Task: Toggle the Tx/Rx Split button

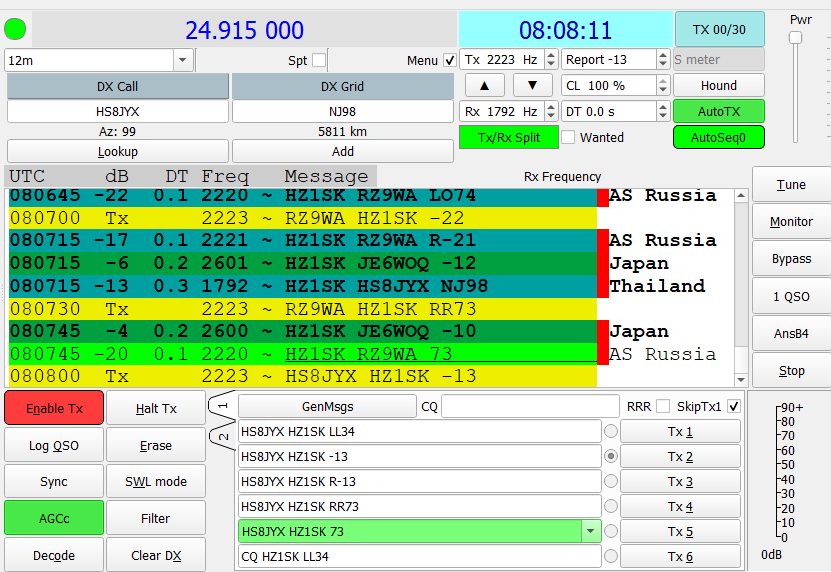Action: pos(509,137)
